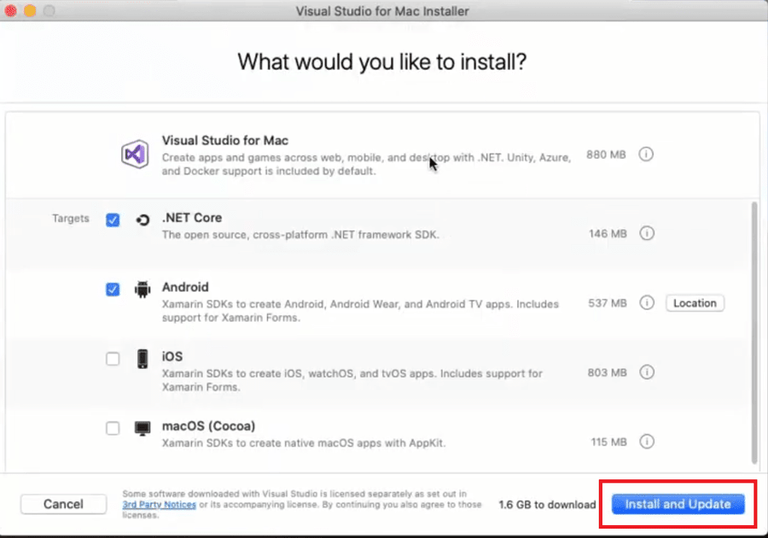
Task: Click the iOS phone icon
Action: tap(142, 359)
